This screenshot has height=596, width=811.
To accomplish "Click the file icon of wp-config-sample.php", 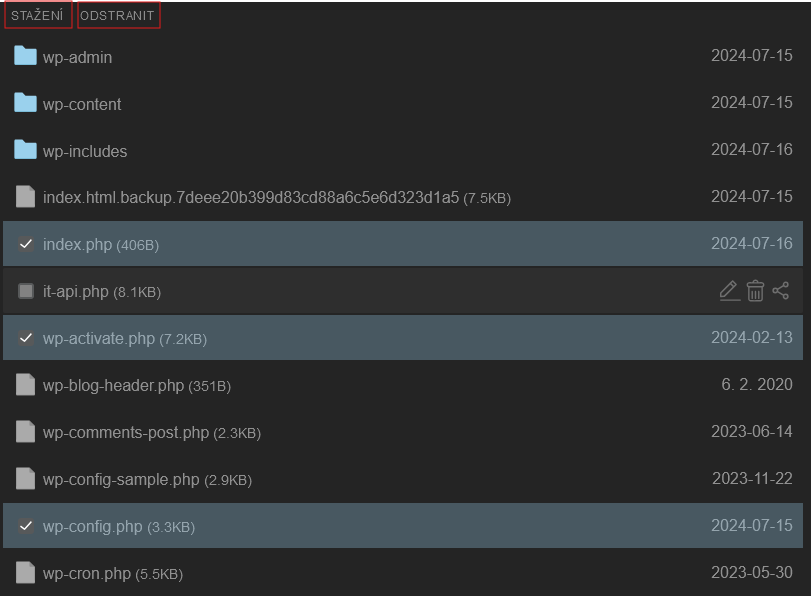I will pyautogui.click(x=25, y=479).
